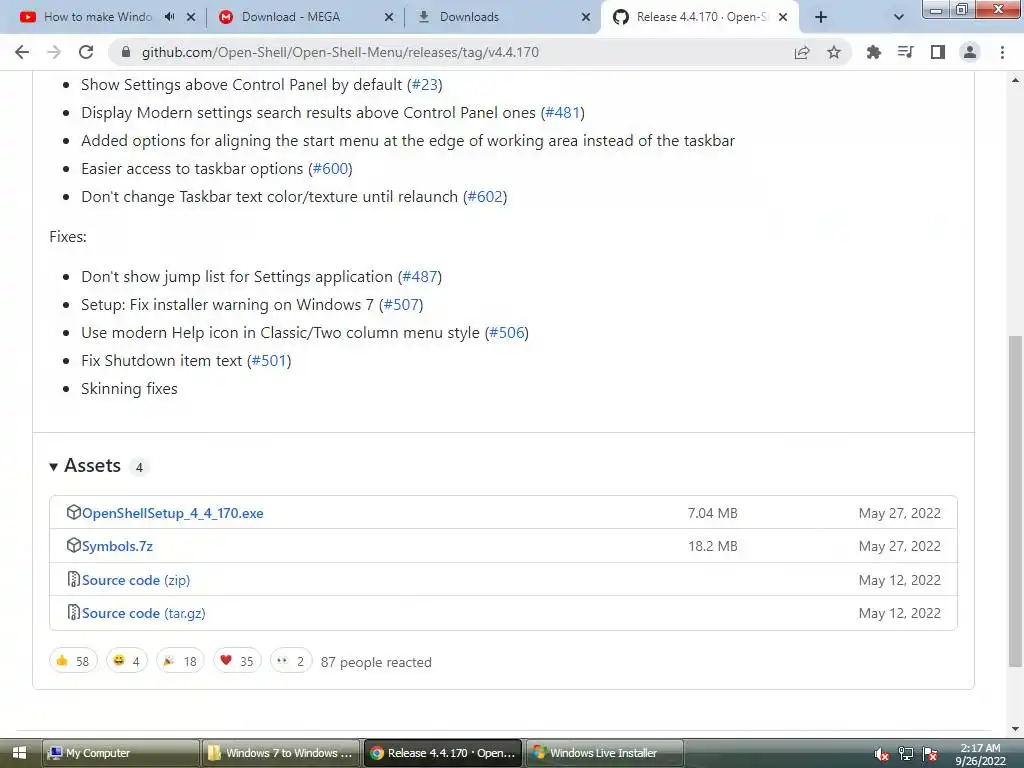This screenshot has width=1024, height=768.
Task: Go back to the previous page
Action: 22,52
